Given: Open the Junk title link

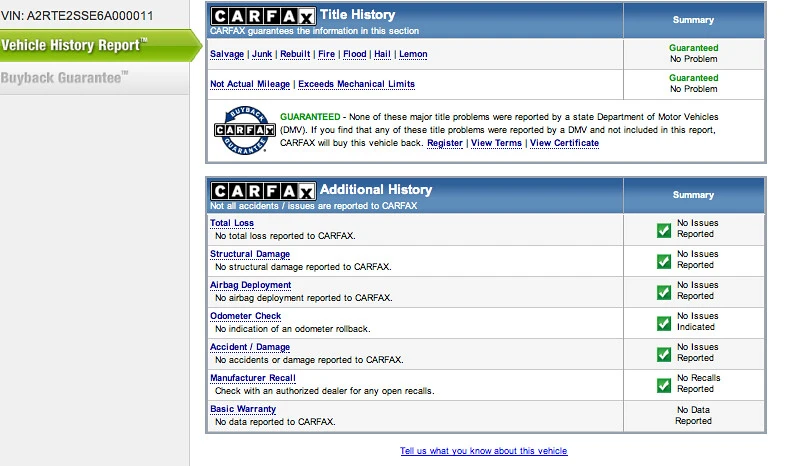Looking at the screenshot, I should 262,54.
